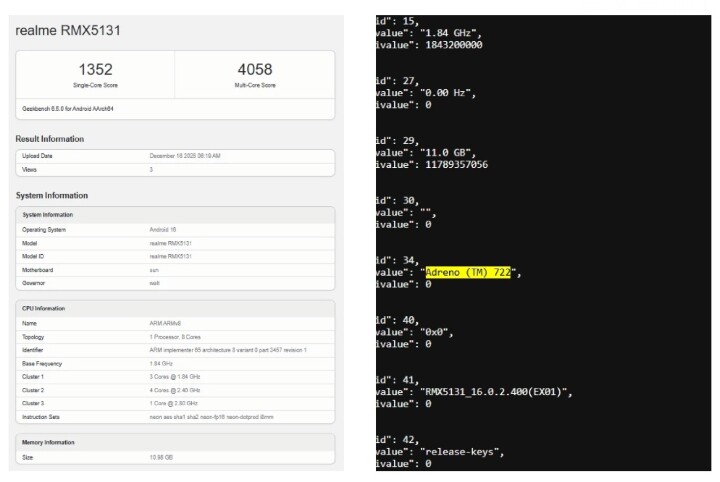The width and height of the screenshot is (720, 482).
Task: Click the highlighted Adreno (TM) 722 text
Action: (467, 272)
